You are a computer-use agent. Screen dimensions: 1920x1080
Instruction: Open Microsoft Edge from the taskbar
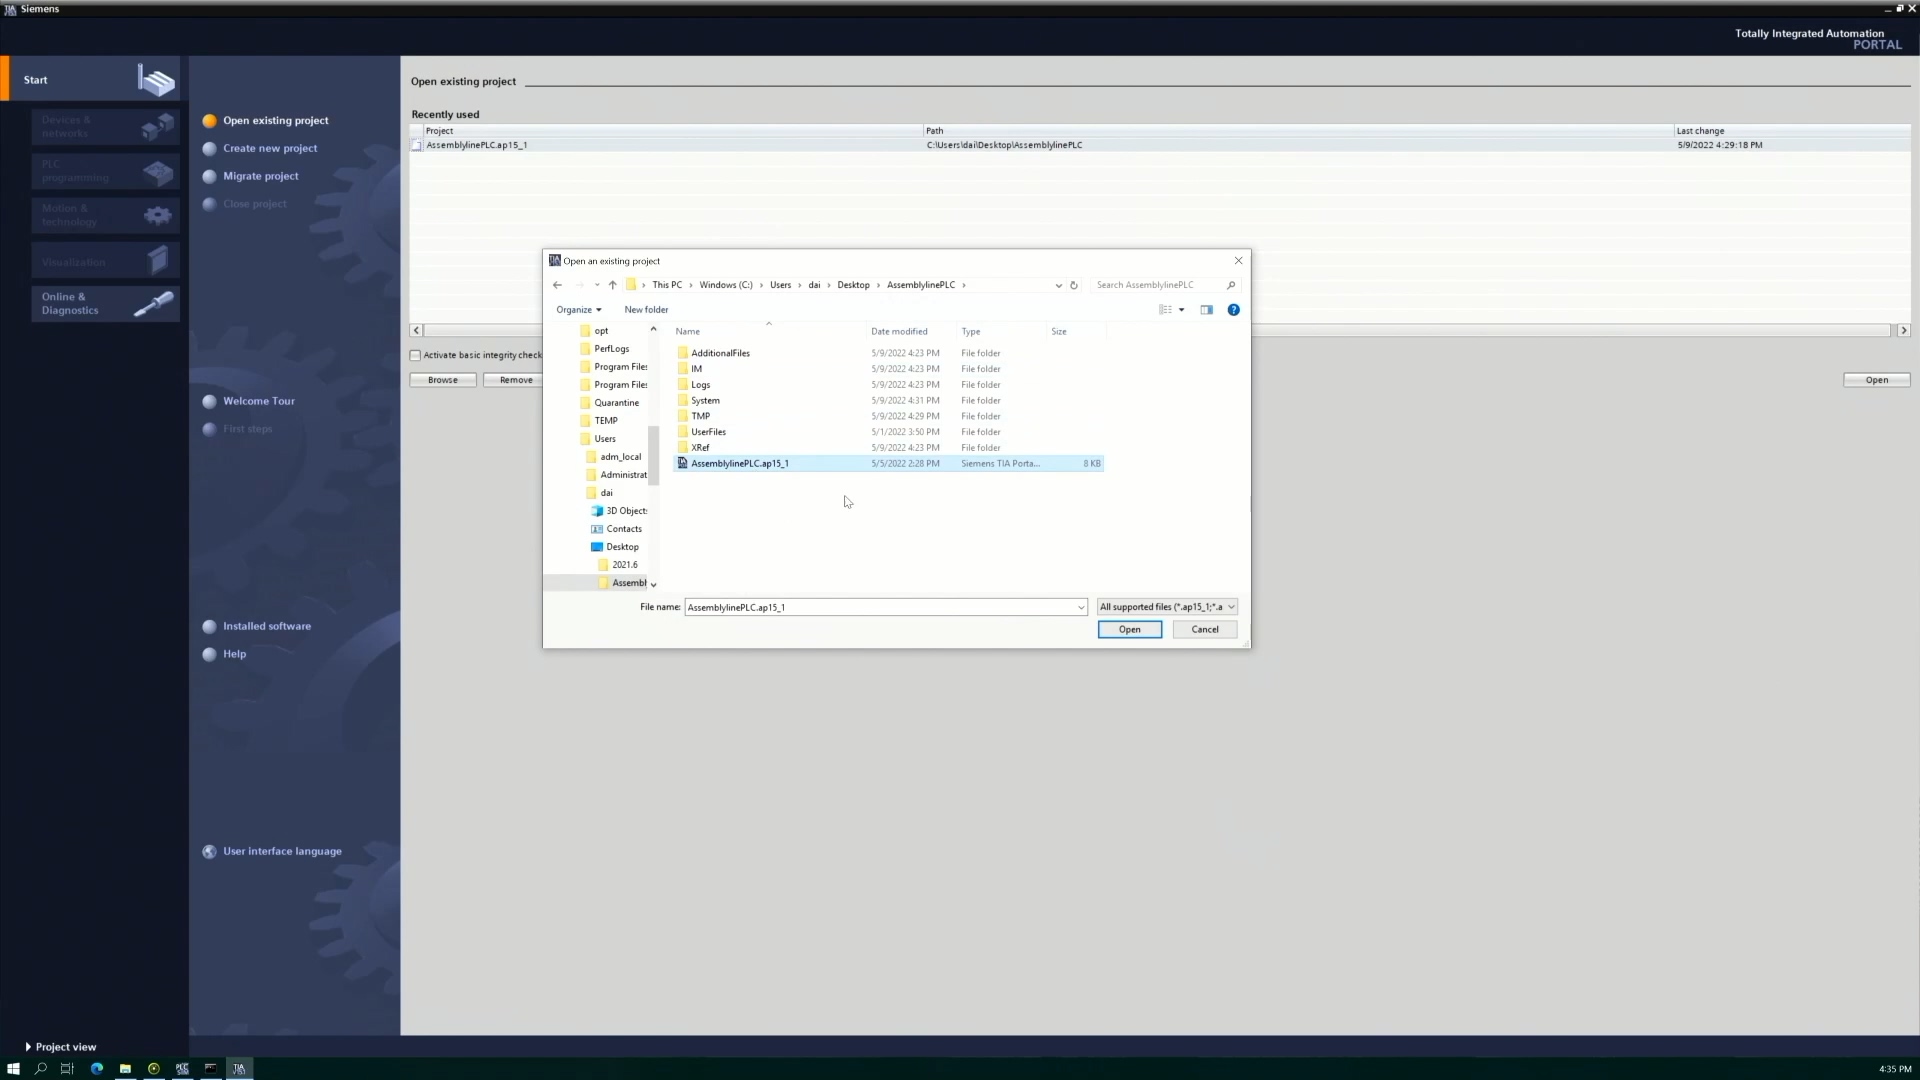pos(97,1069)
